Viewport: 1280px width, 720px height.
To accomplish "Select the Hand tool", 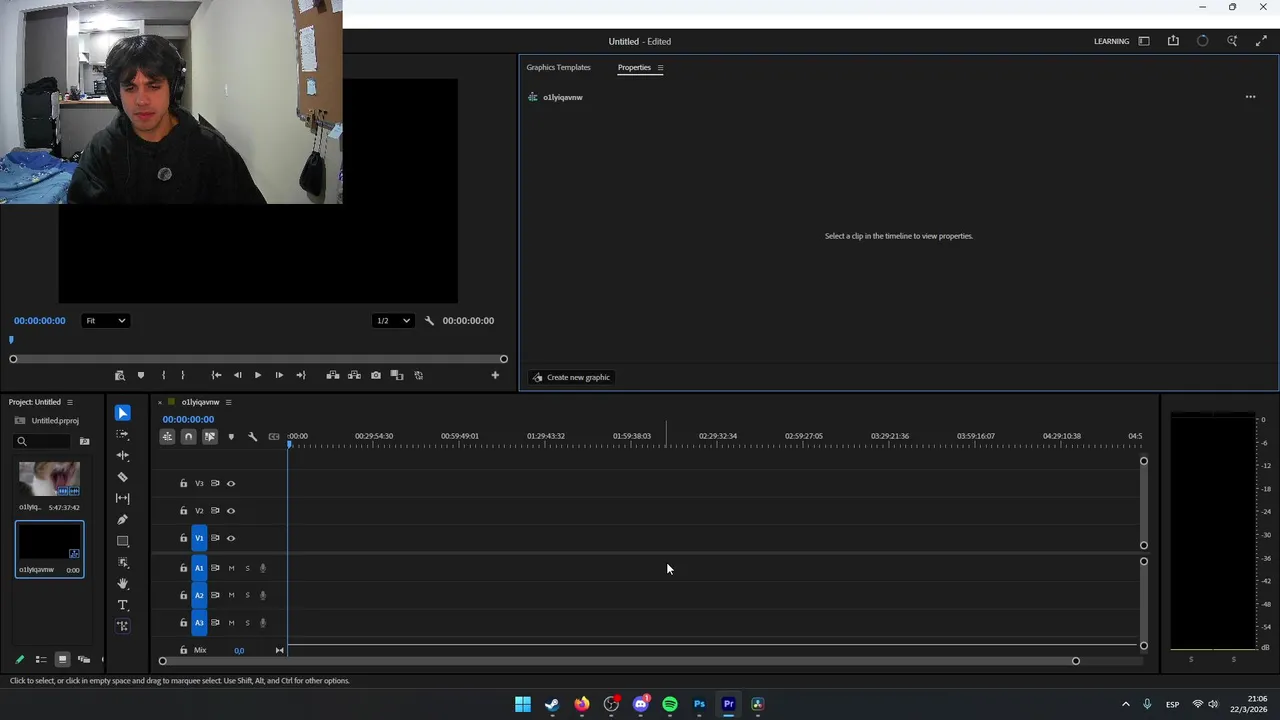I will (x=123, y=583).
